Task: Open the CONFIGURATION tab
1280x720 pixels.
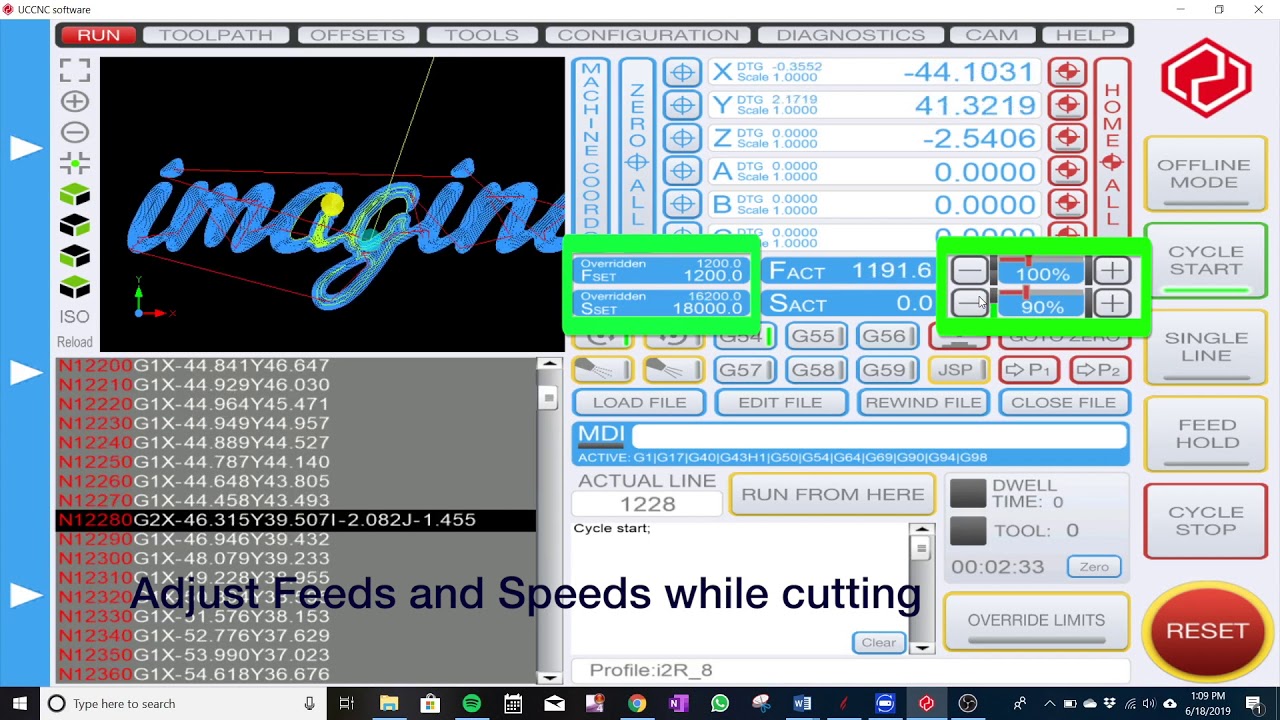Action: pyautogui.click(x=648, y=35)
